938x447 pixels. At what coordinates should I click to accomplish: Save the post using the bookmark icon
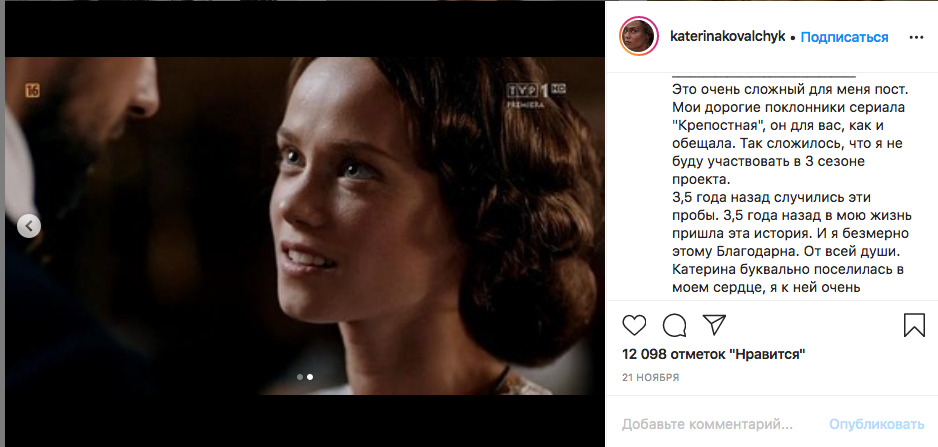[914, 325]
